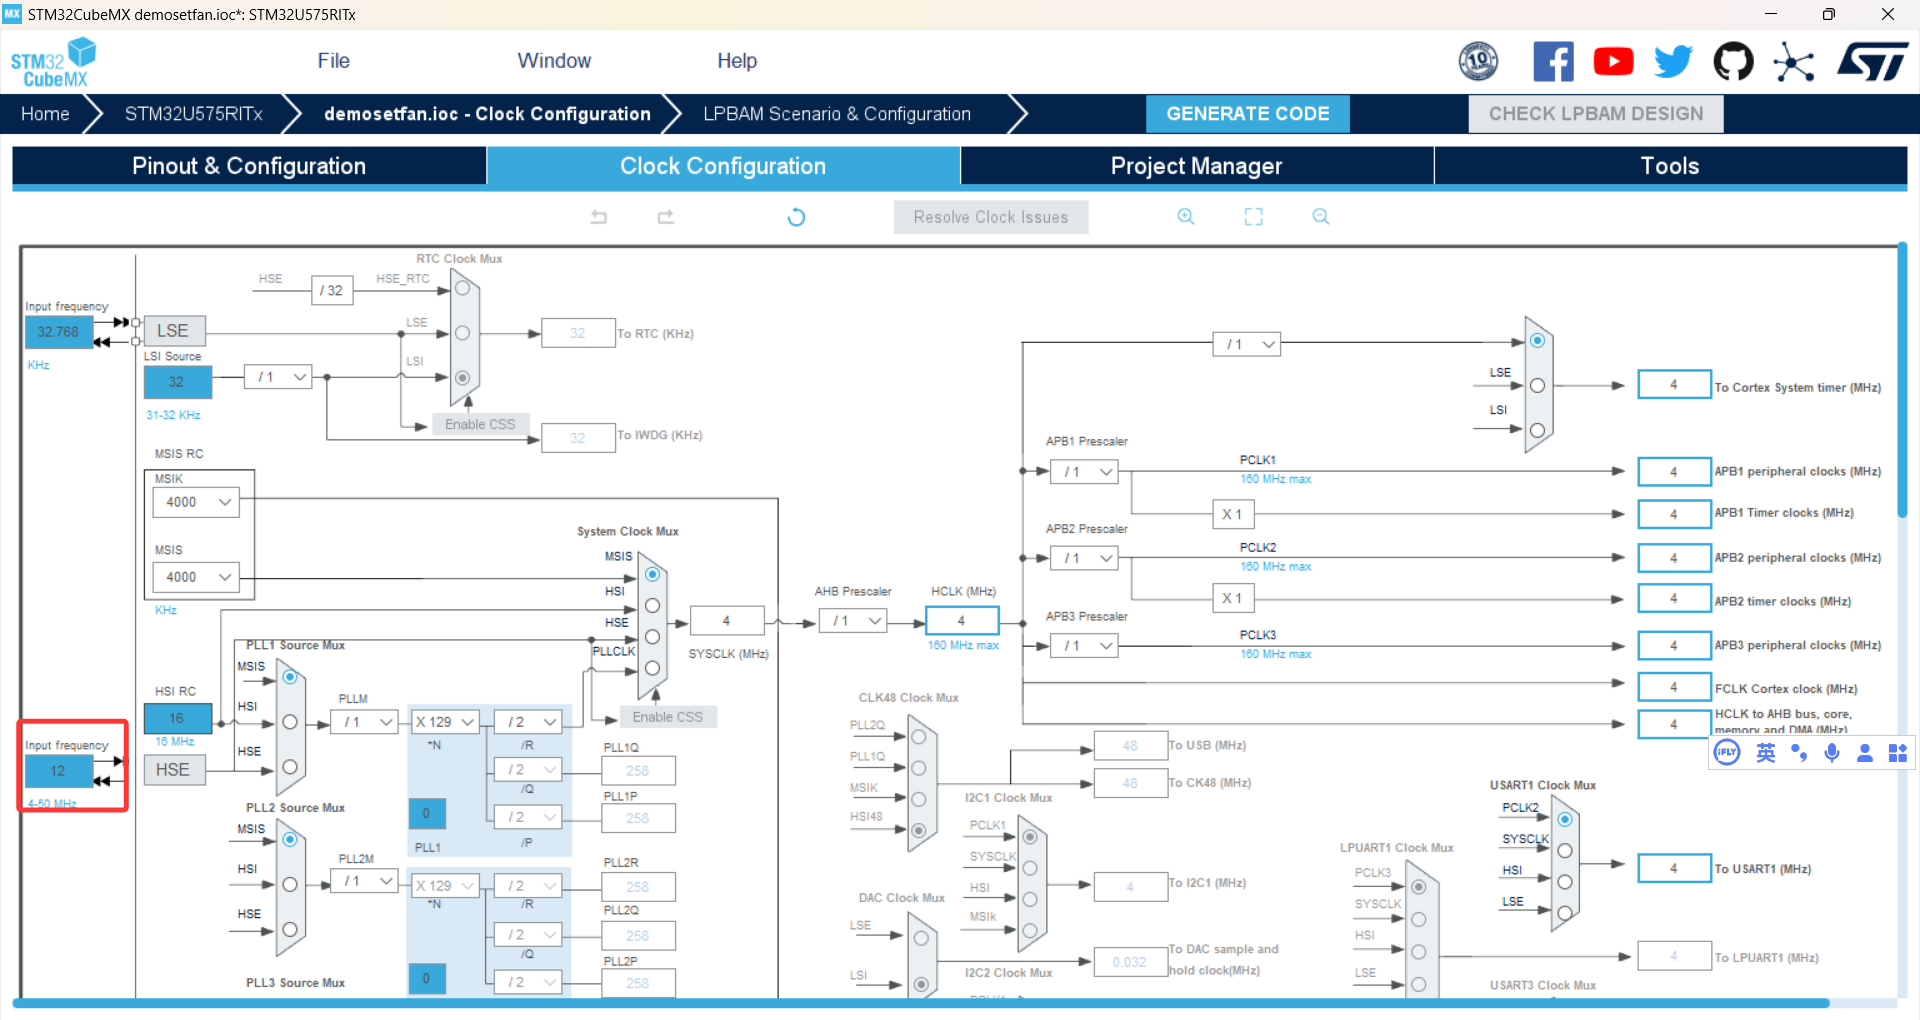The height and width of the screenshot is (1020, 1920).
Task: Open the Twitter bird icon link
Action: point(1673,62)
